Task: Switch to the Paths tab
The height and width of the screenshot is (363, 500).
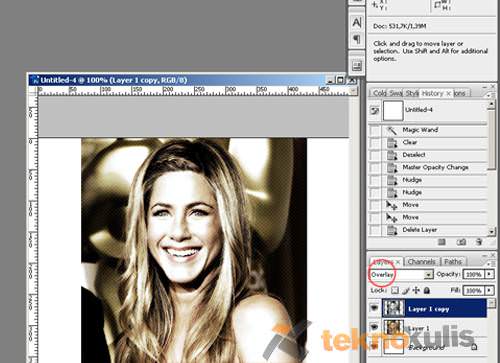Action: click(x=453, y=262)
